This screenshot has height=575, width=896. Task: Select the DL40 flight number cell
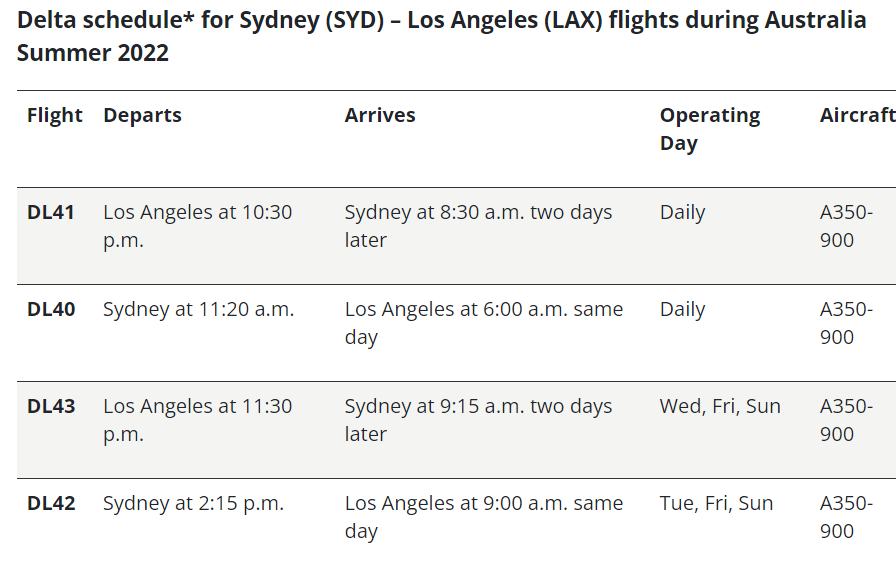pos(51,310)
